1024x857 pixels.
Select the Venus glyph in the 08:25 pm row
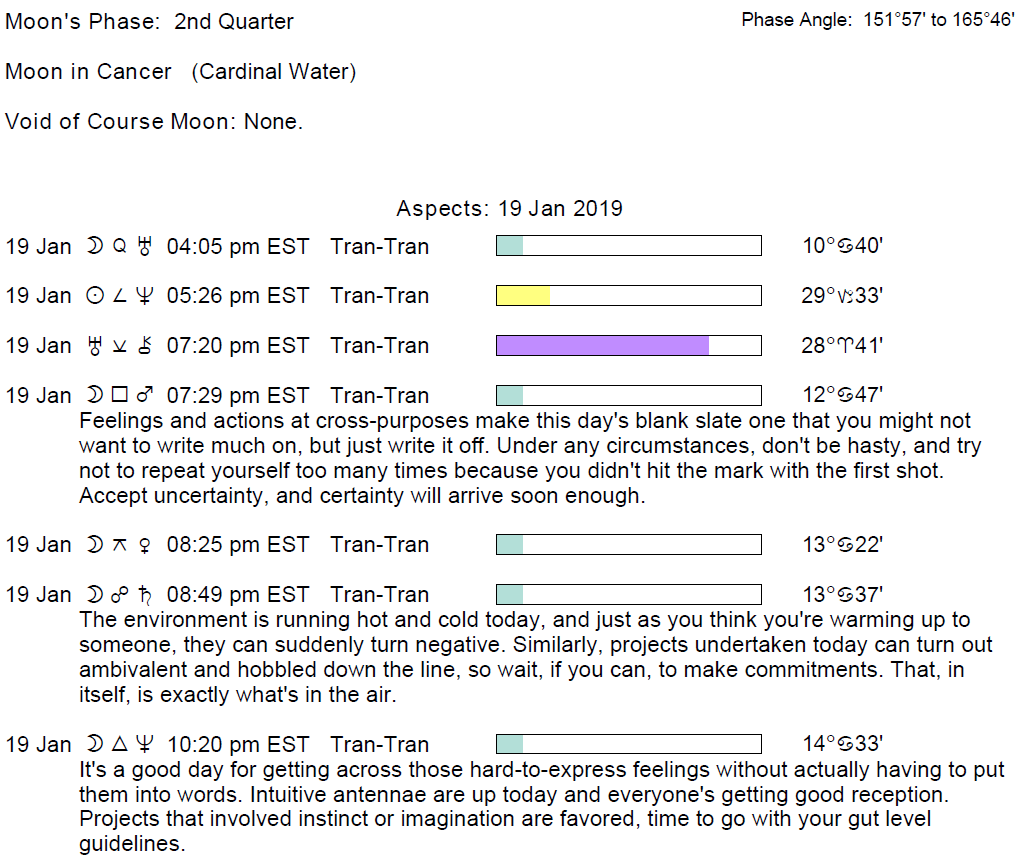[147, 545]
